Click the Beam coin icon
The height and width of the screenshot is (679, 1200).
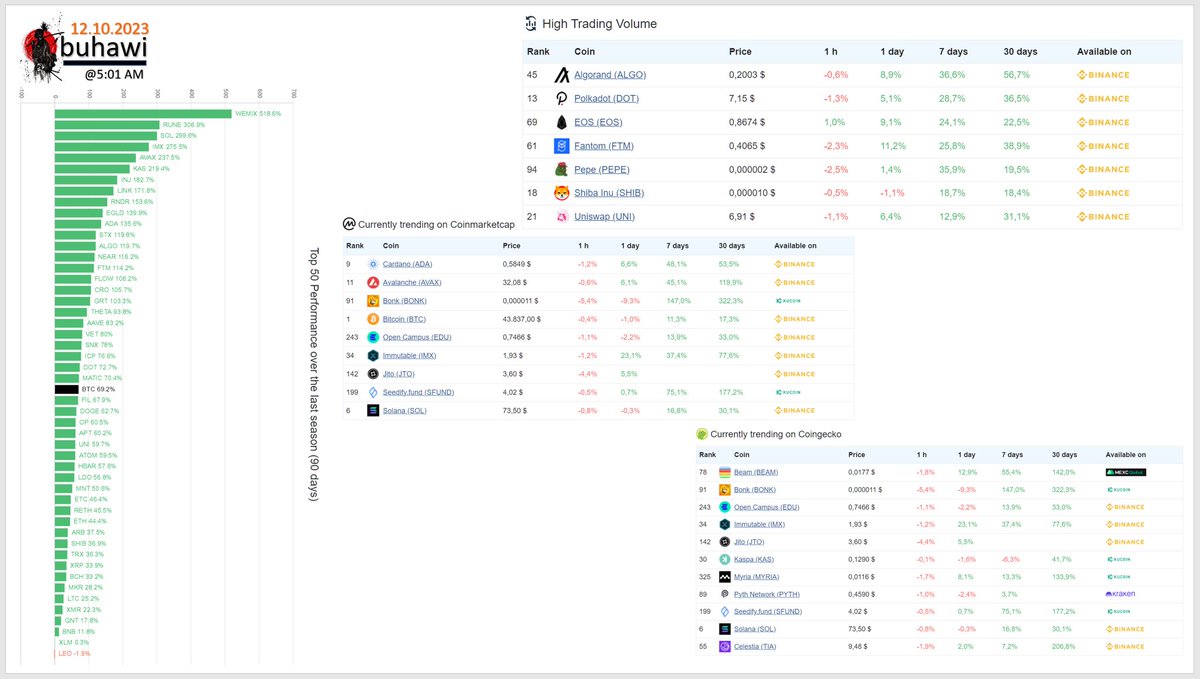point(724,472)
